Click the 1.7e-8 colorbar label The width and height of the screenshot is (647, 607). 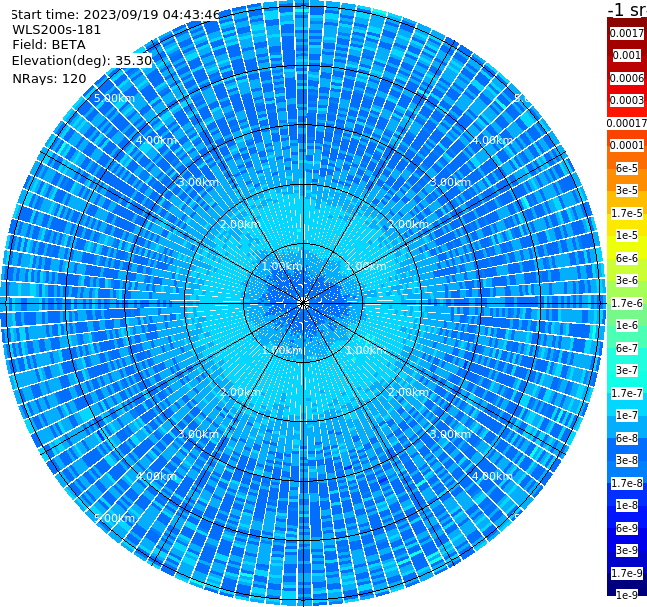coord(627,483)
